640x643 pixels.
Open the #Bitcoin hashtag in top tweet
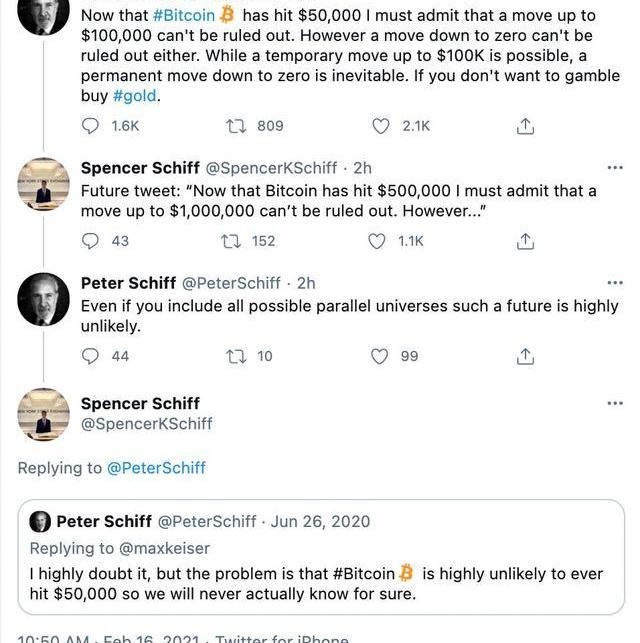[x=184, y=16]
